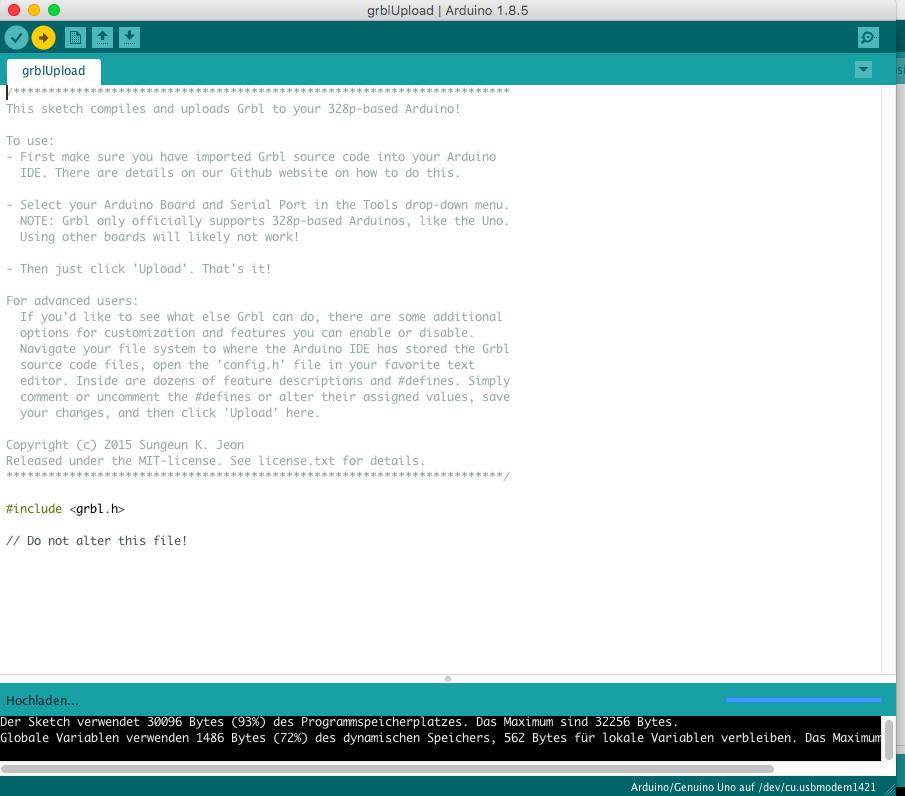Click console line 'Globale Variablen verwenden 1486 Bytes'
Image resolution: width=905 pixels, height=796 pixels.
click(x=440, y=738)
